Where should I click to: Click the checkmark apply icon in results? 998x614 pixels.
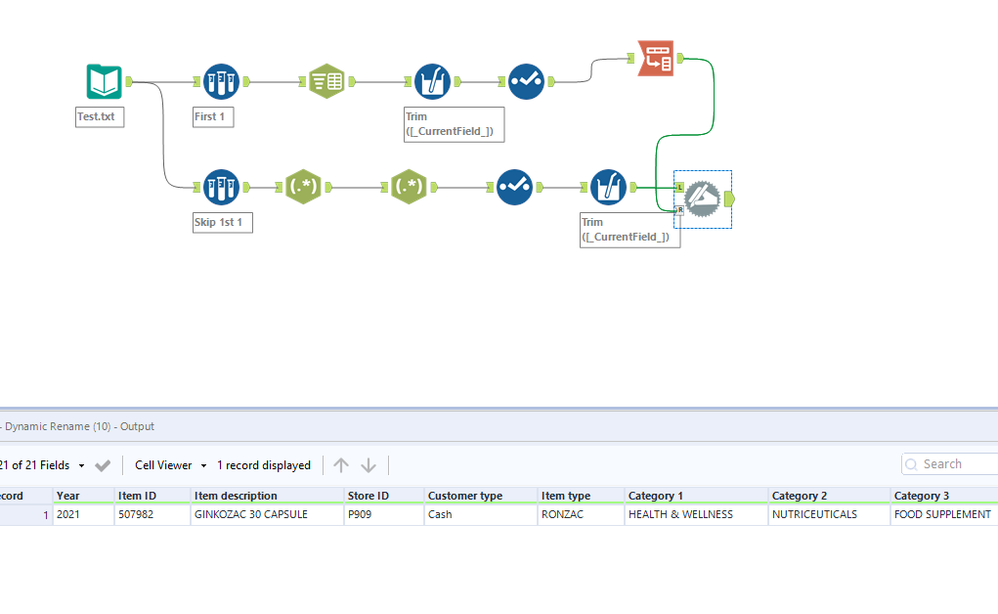click(x=102, y=466)
